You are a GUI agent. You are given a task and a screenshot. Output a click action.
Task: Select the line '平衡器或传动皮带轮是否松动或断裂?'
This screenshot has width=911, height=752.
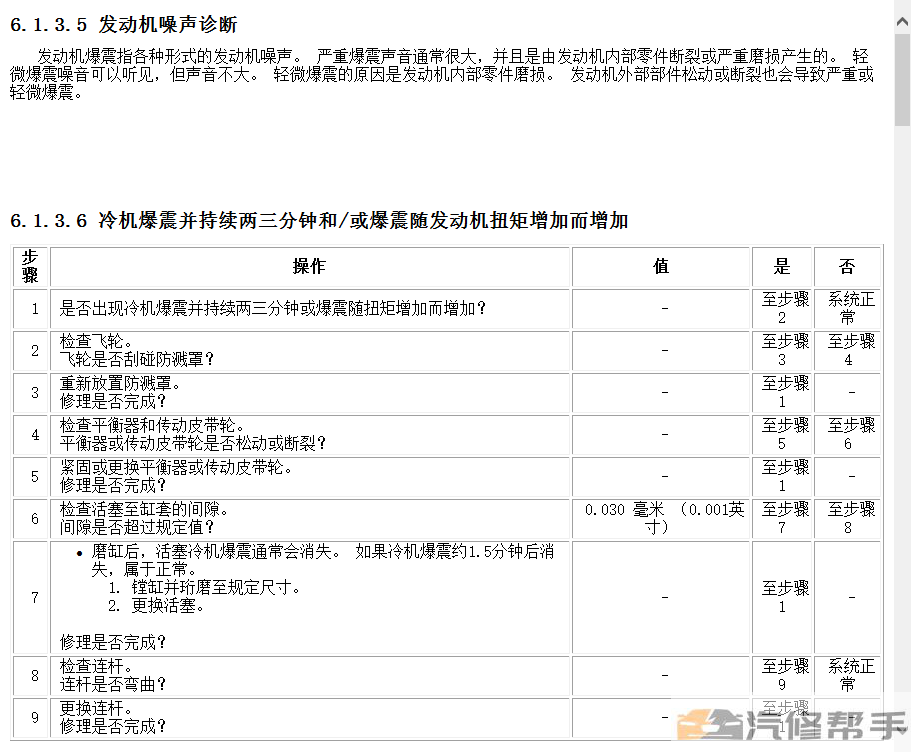click(x=193, y=444)
